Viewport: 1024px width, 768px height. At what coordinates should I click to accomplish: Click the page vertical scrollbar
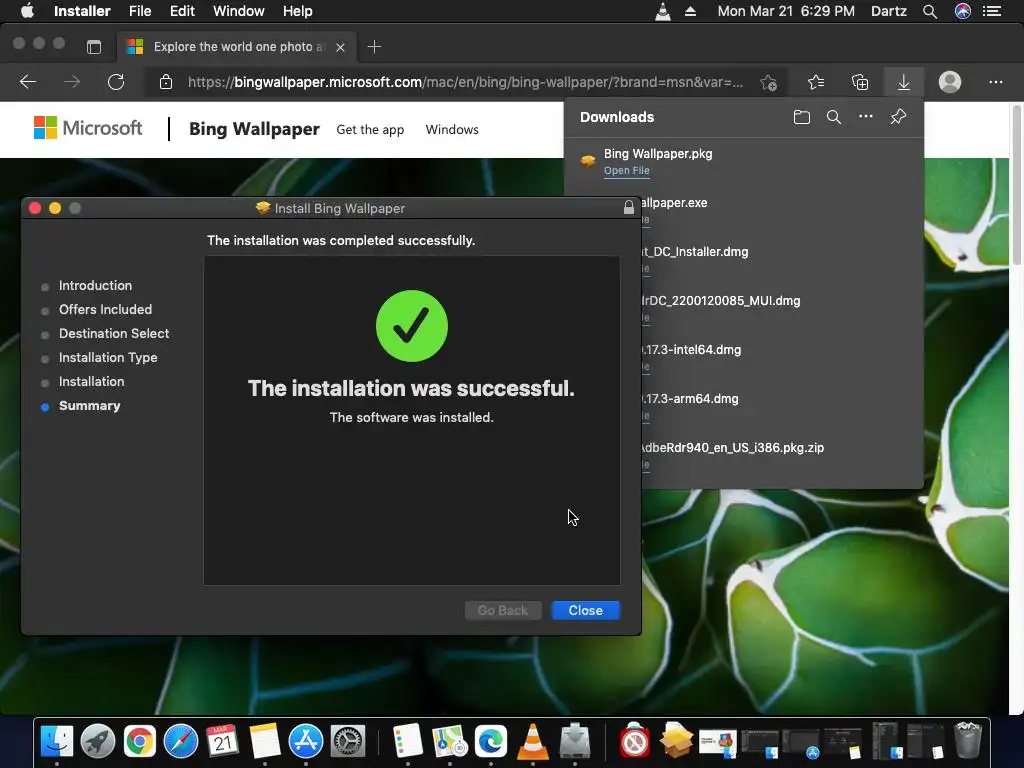[1016, 185]
